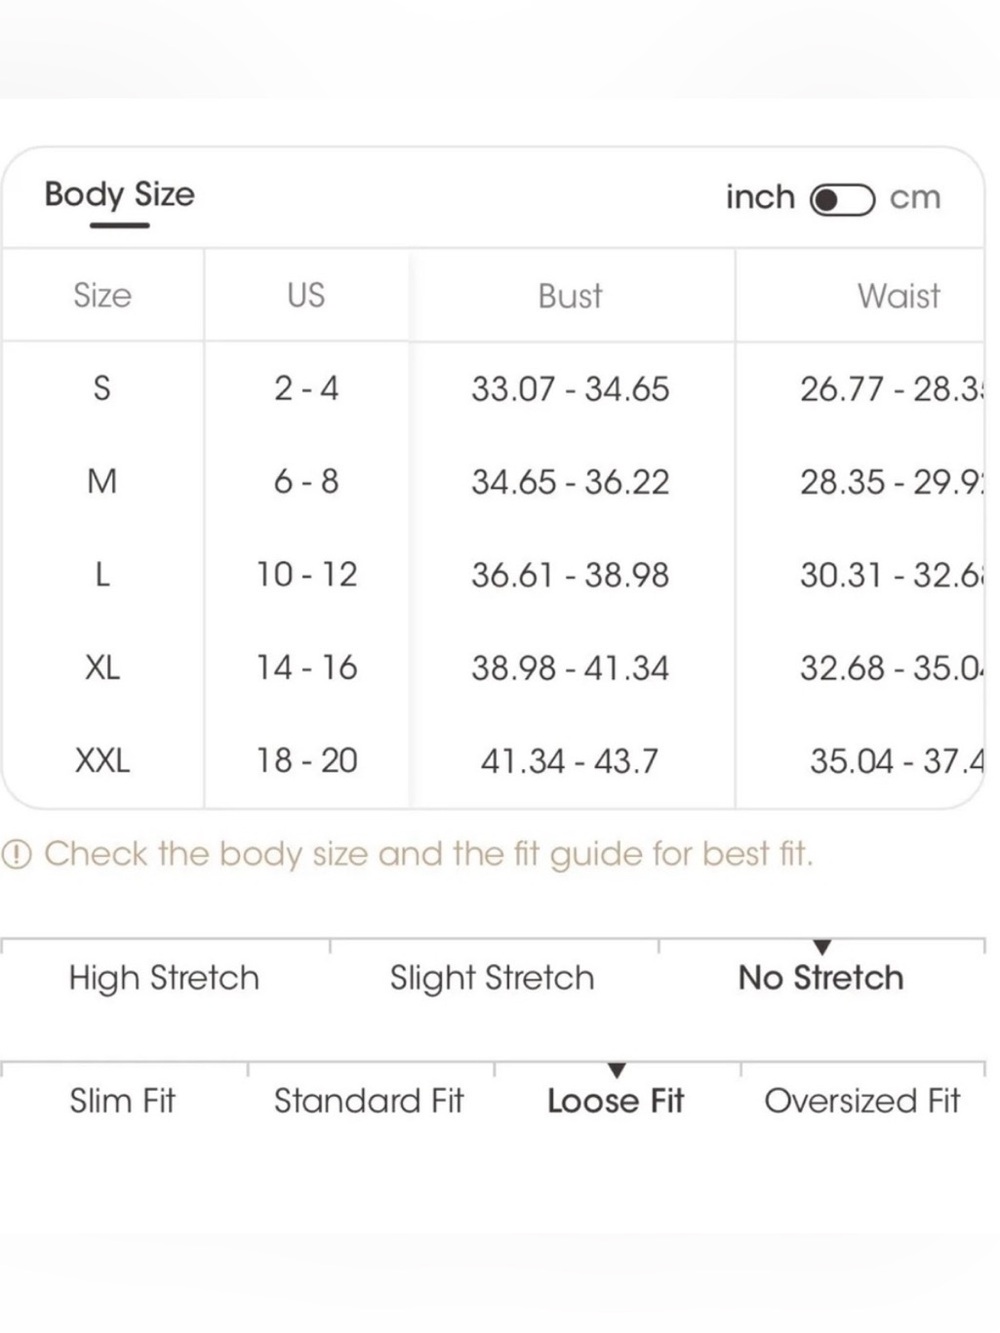The image size is (1000, 1333).
Task: Select Loose Fit option
Action: pos(616,1101)
